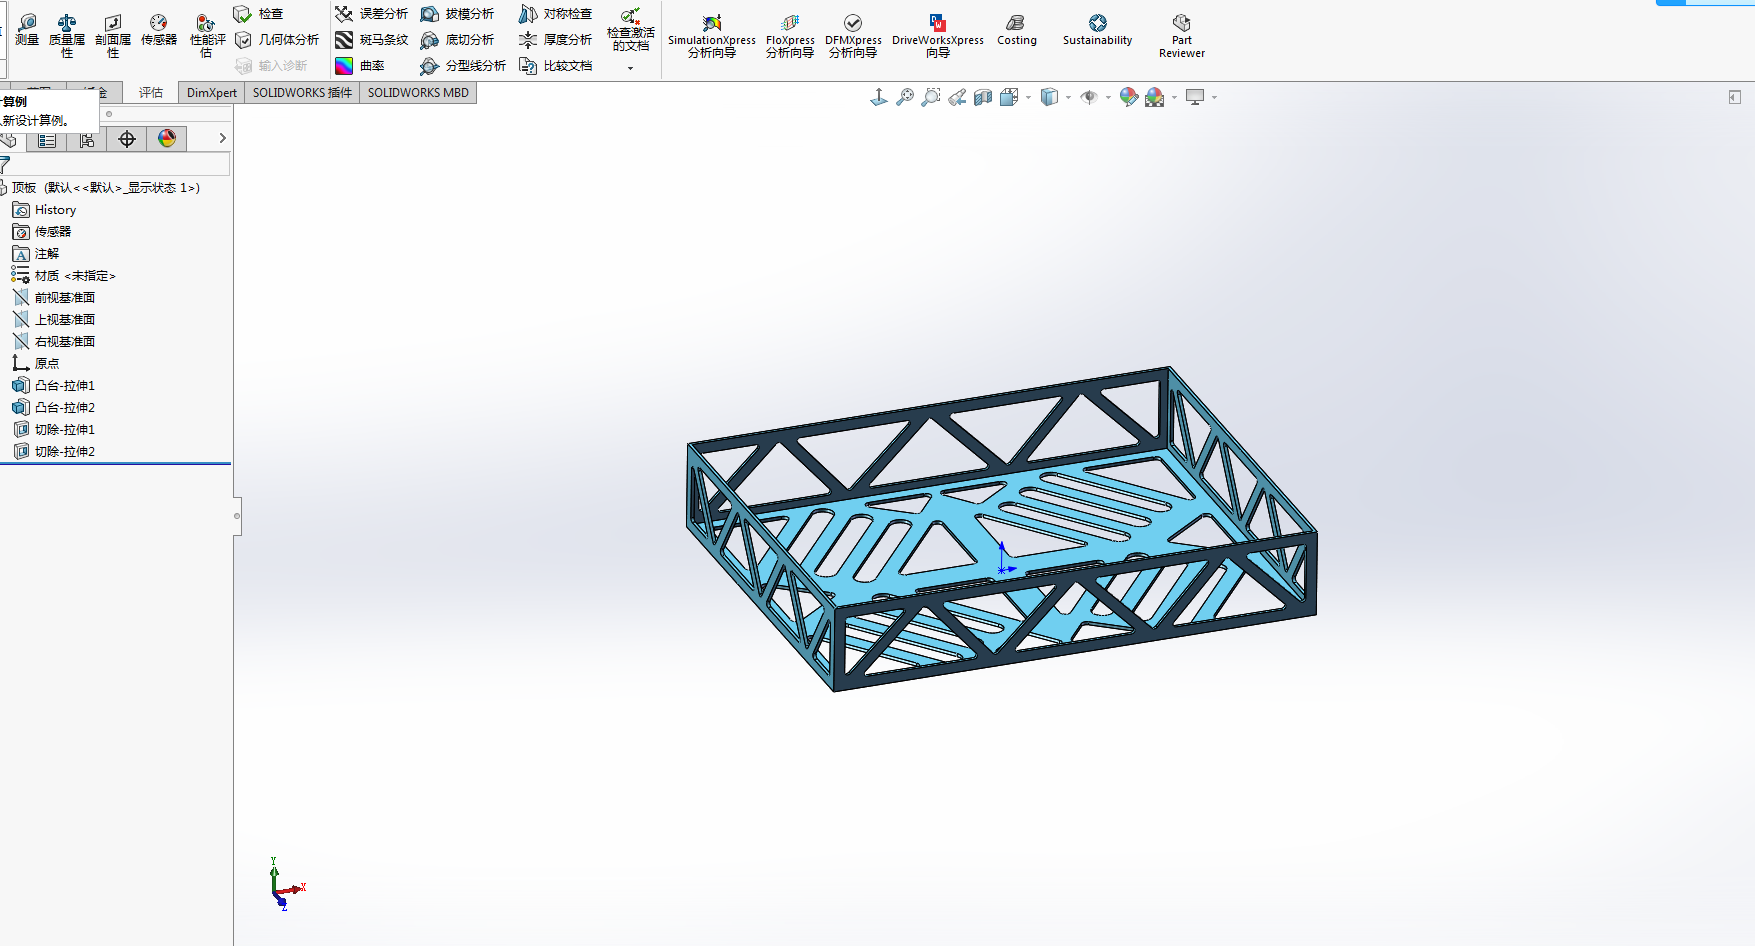Toggle hide/show items eye icon

point(1089,97)
